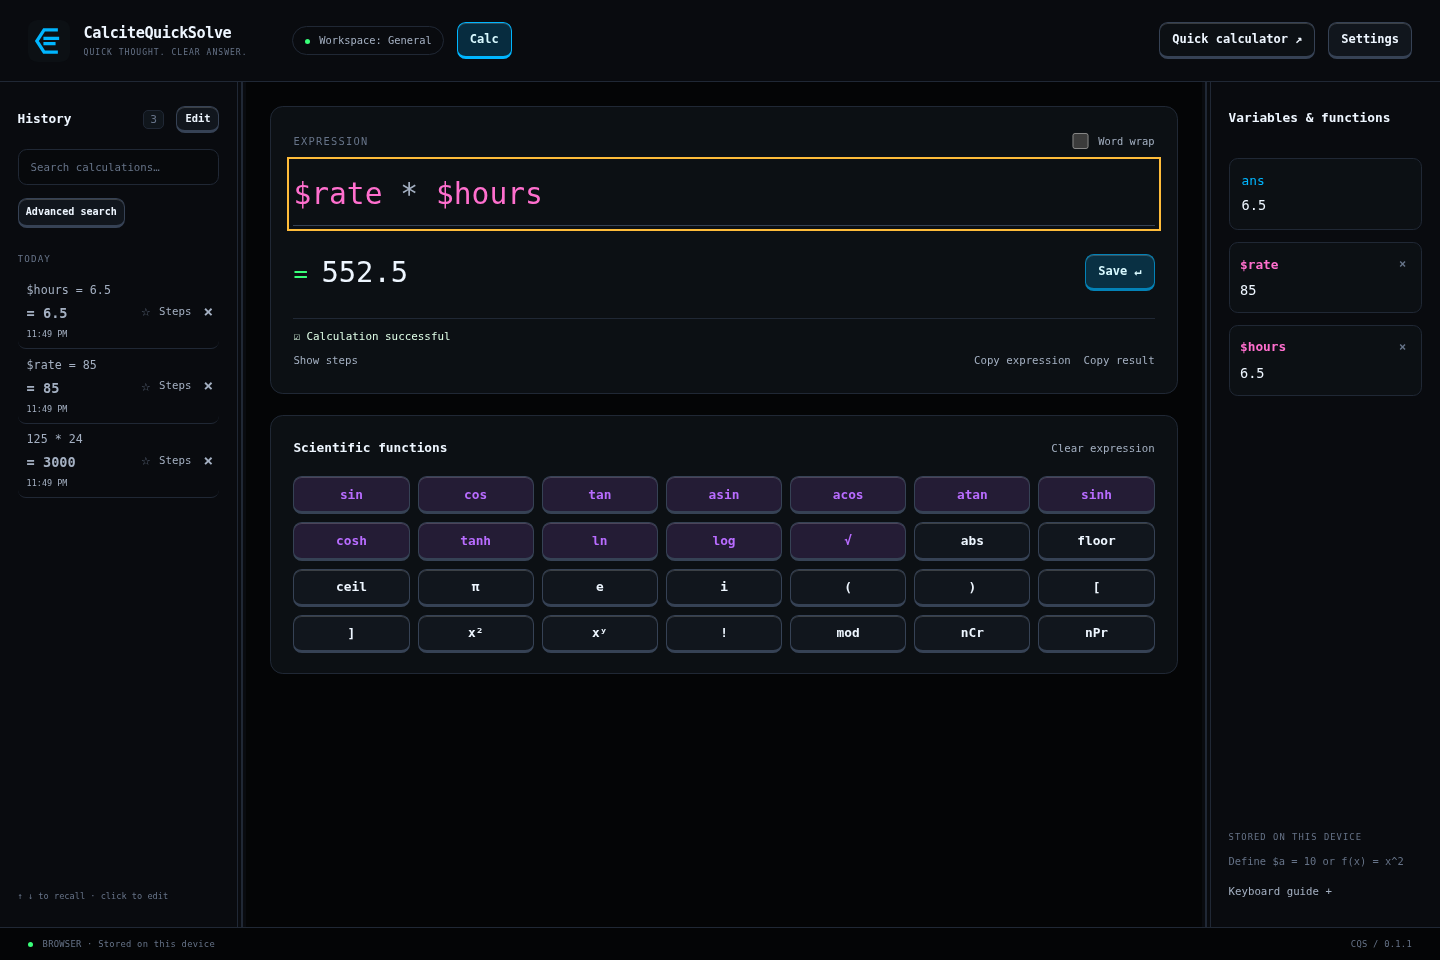Star the 125 * 24 history entry
1440x960 pixels.
click(146, 461)
